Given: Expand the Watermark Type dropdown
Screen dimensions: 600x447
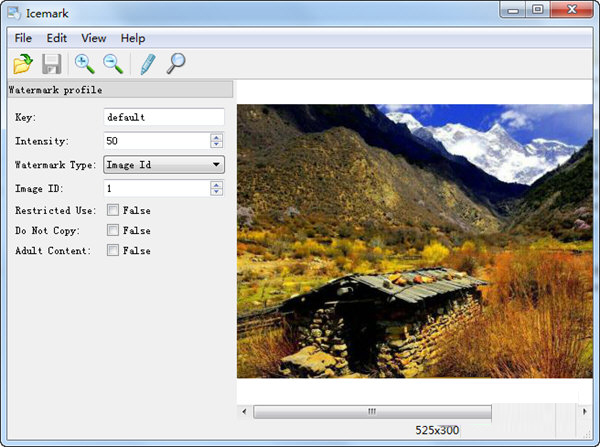Looking at the screenshot, I should point(164,165).
